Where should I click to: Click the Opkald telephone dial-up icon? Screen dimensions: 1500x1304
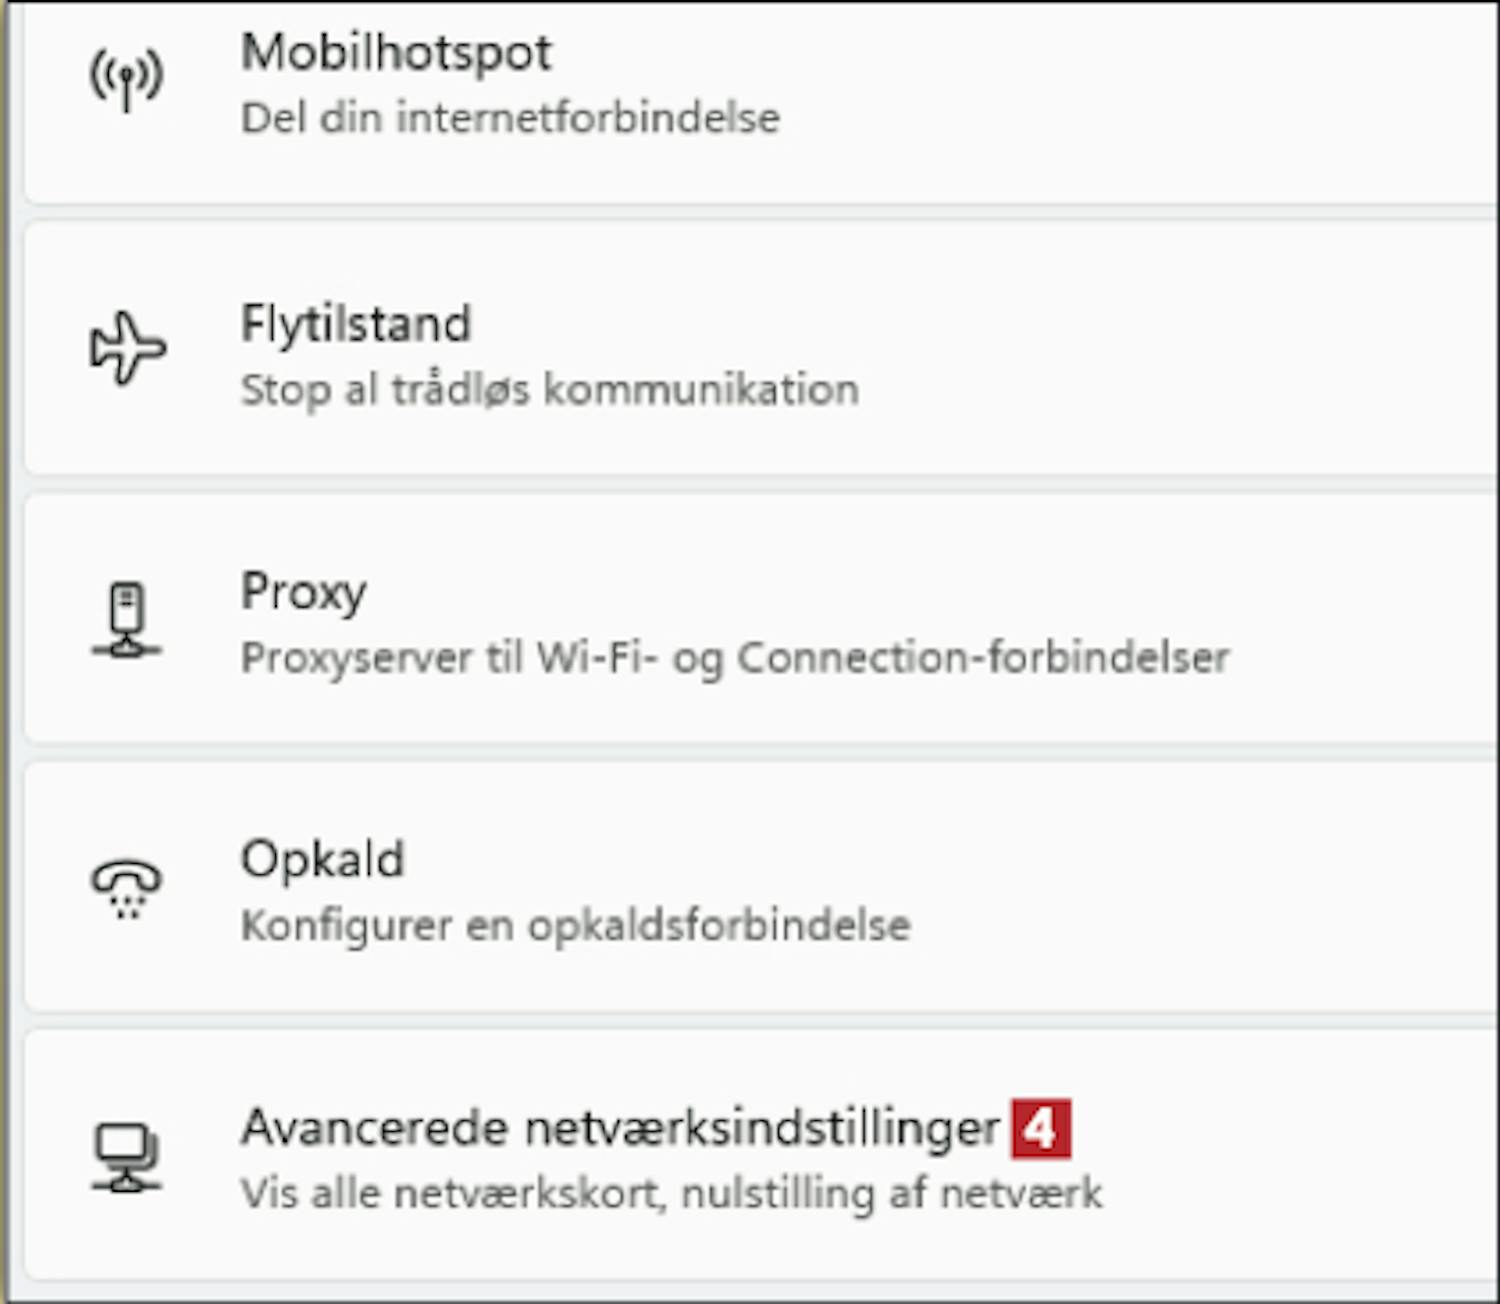point(126,888)
